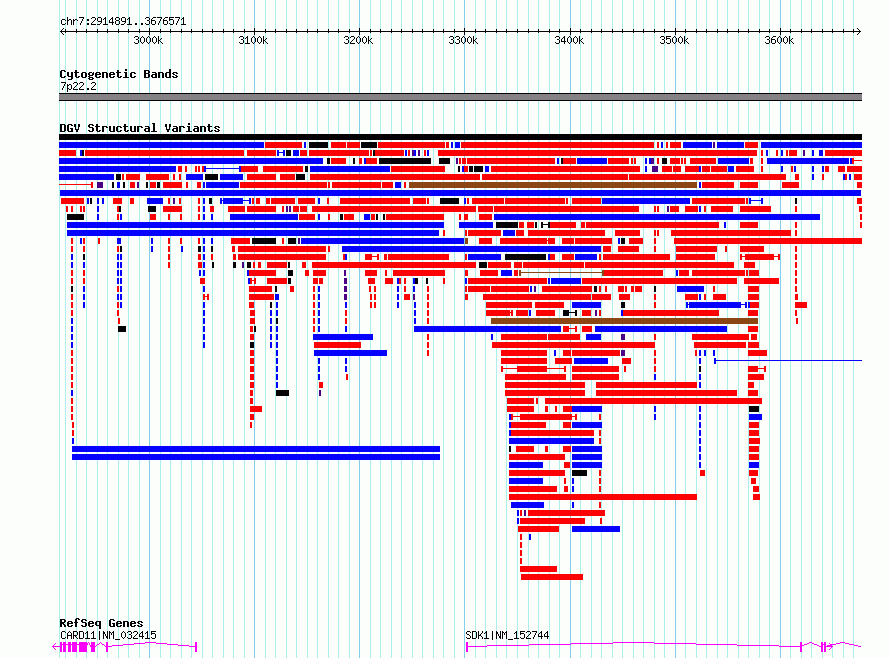890x658 pixels.
Task: Click the CARD11 magenta exon cluster
Action: (x=78, y=647)
